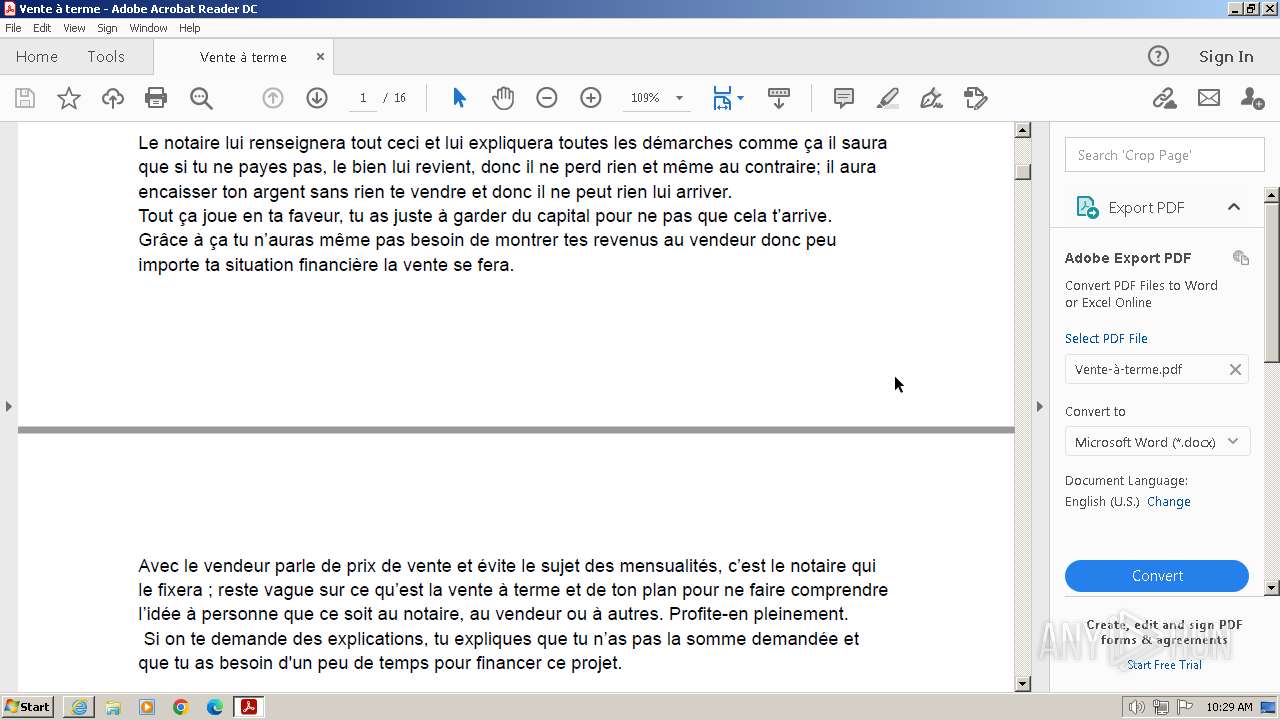Screen dimensions: 1280x720
Task: Close the Vente à terme tab
Action: click(320, 57)
